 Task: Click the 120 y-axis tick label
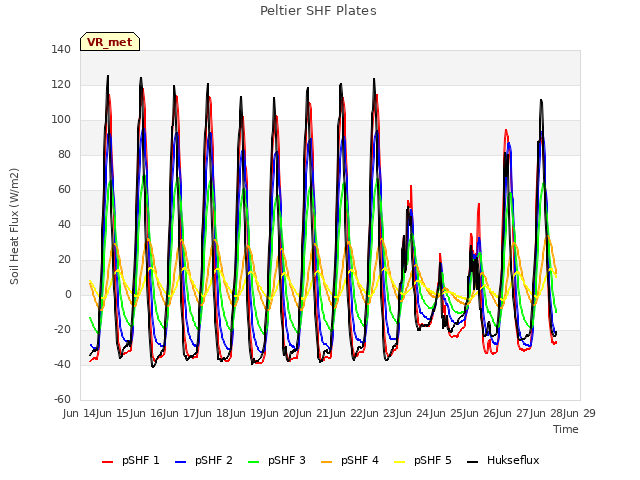61,84
